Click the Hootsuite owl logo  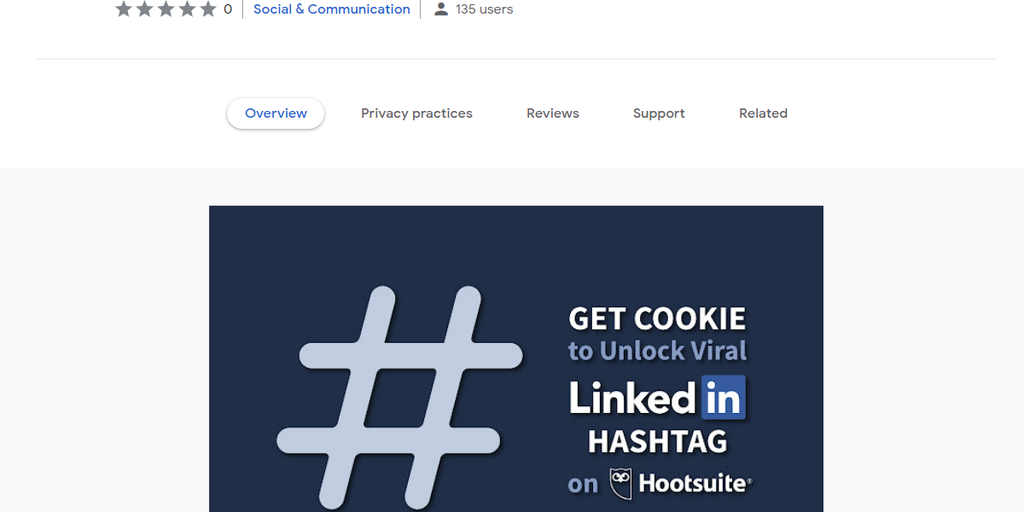pyautogui.click(x=621, y=483)
